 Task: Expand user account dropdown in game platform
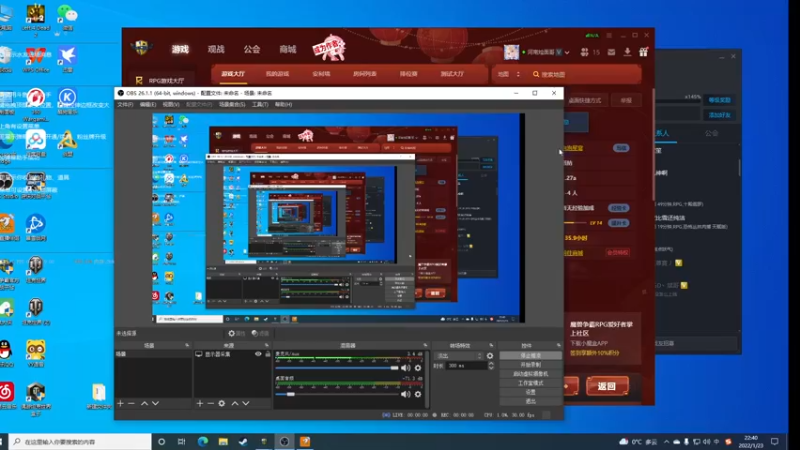pyautogui.click(x=567, y=53)
